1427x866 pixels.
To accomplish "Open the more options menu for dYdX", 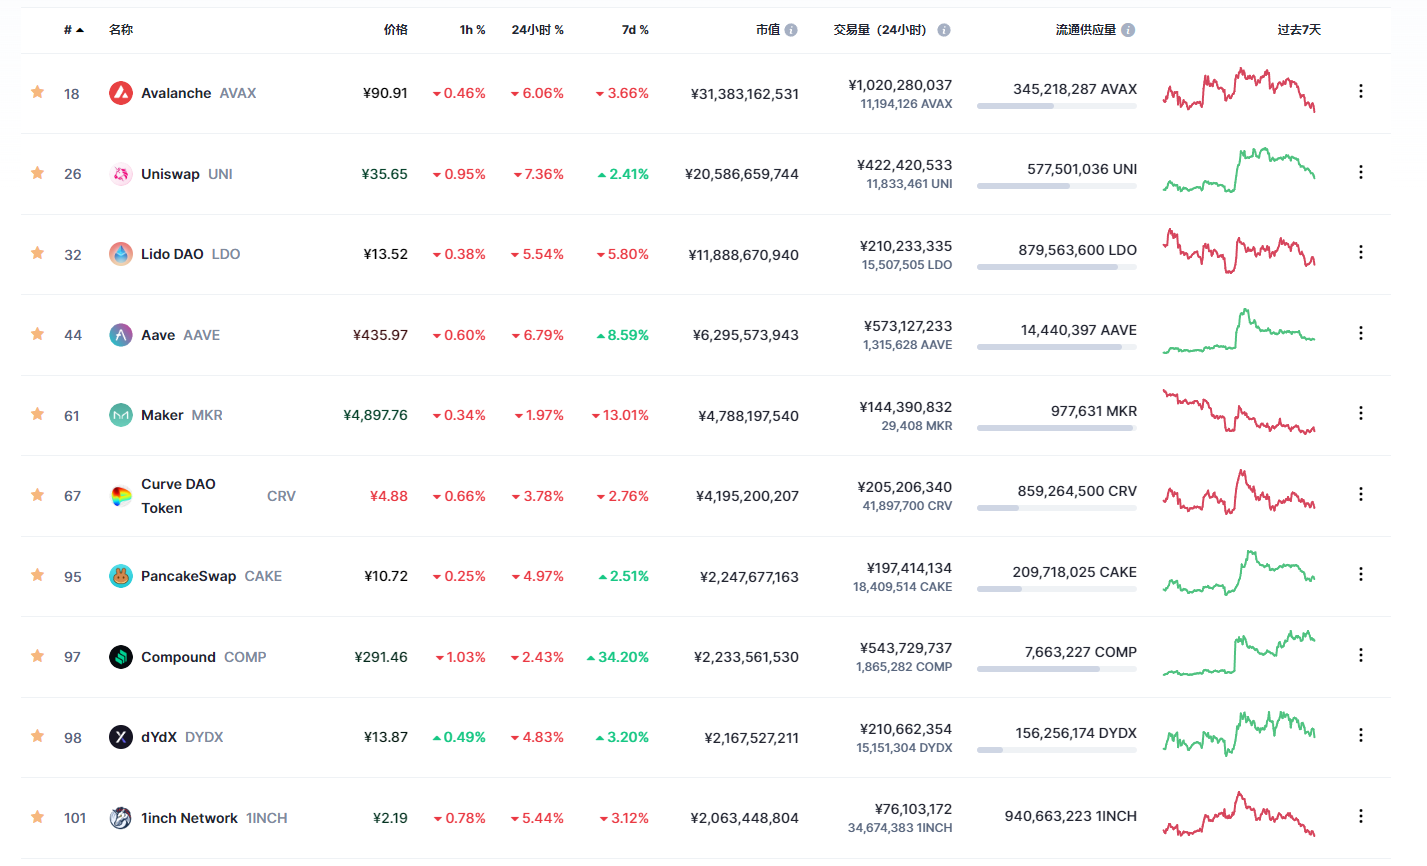I will coord(1360,735).
